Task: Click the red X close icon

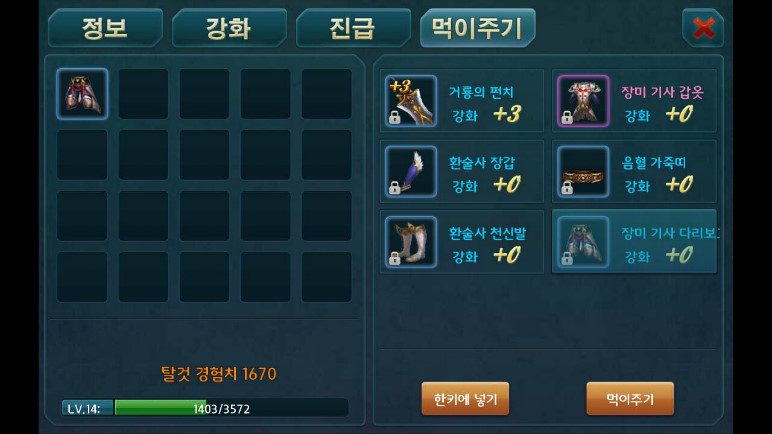Action: click(x=703, y=28)
